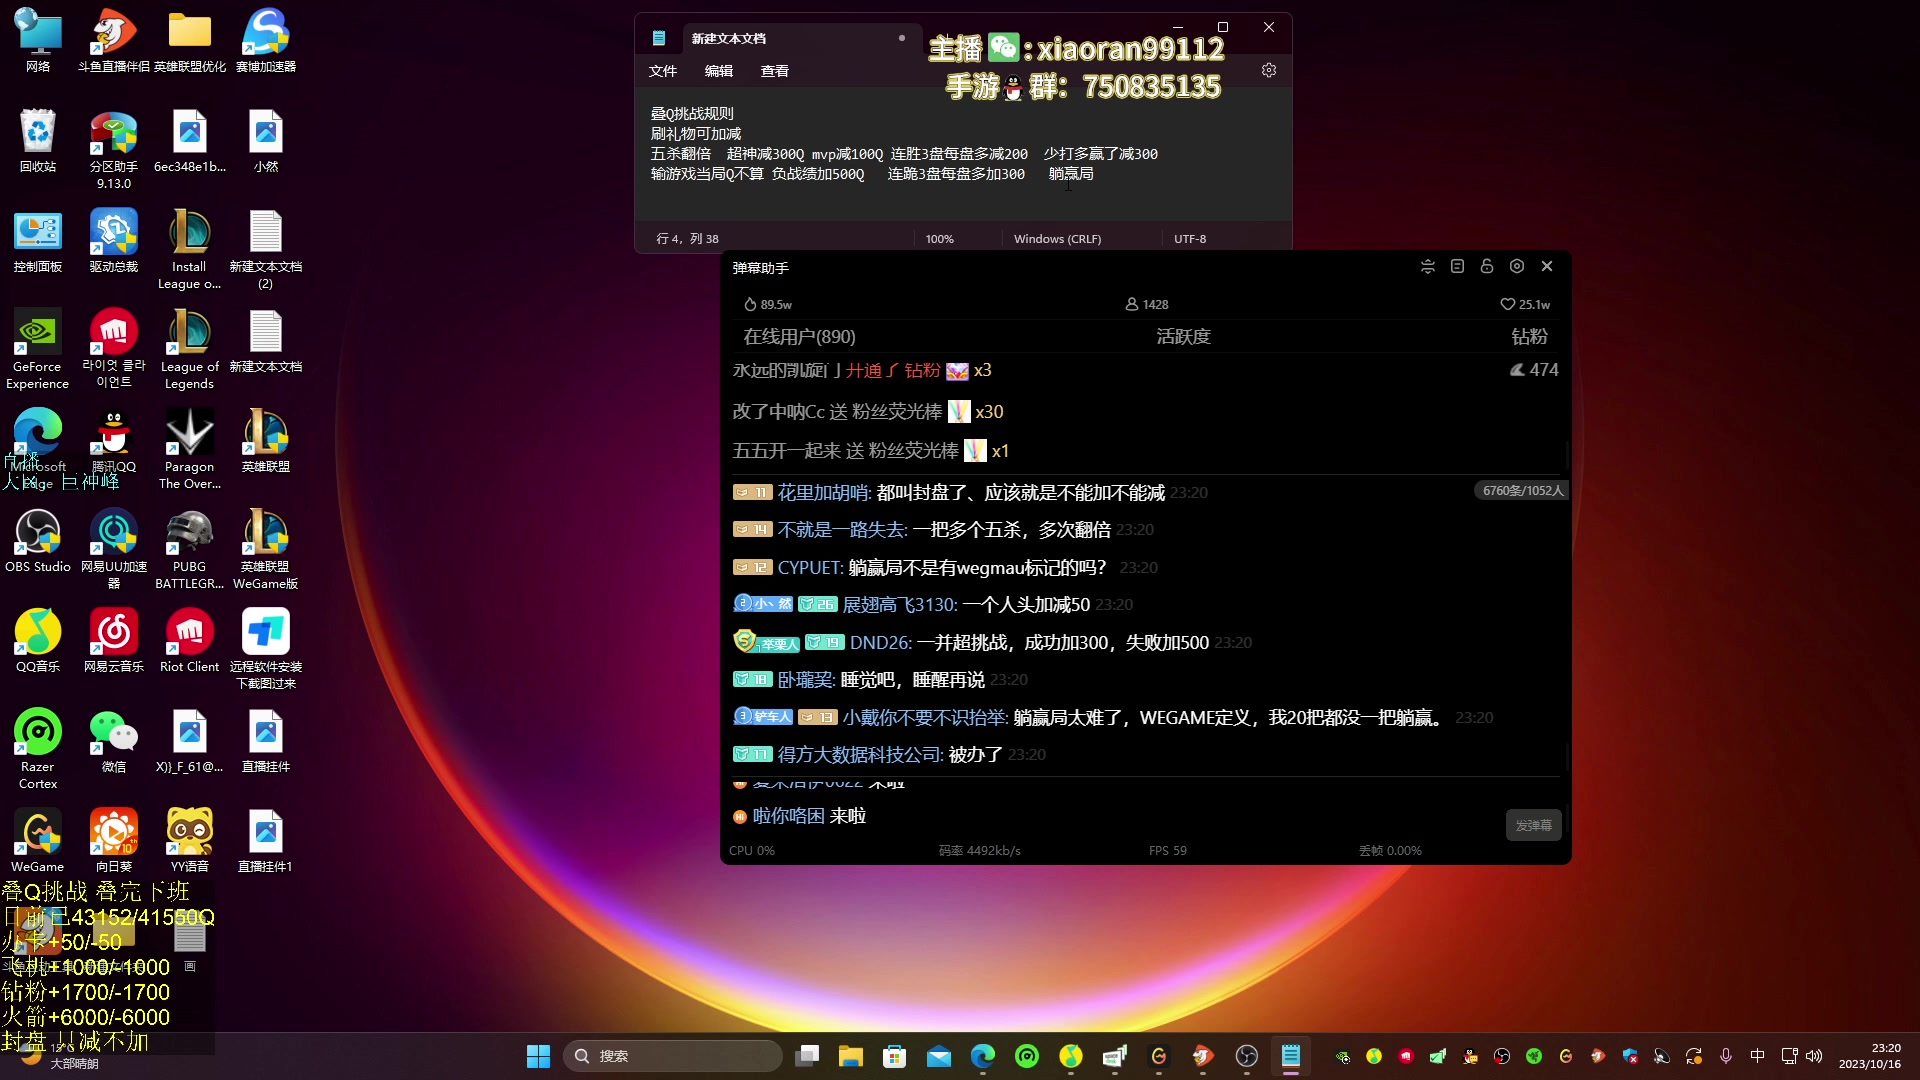
Task: Launch 向日葵 remote control icon
Action: pos(114,840)
